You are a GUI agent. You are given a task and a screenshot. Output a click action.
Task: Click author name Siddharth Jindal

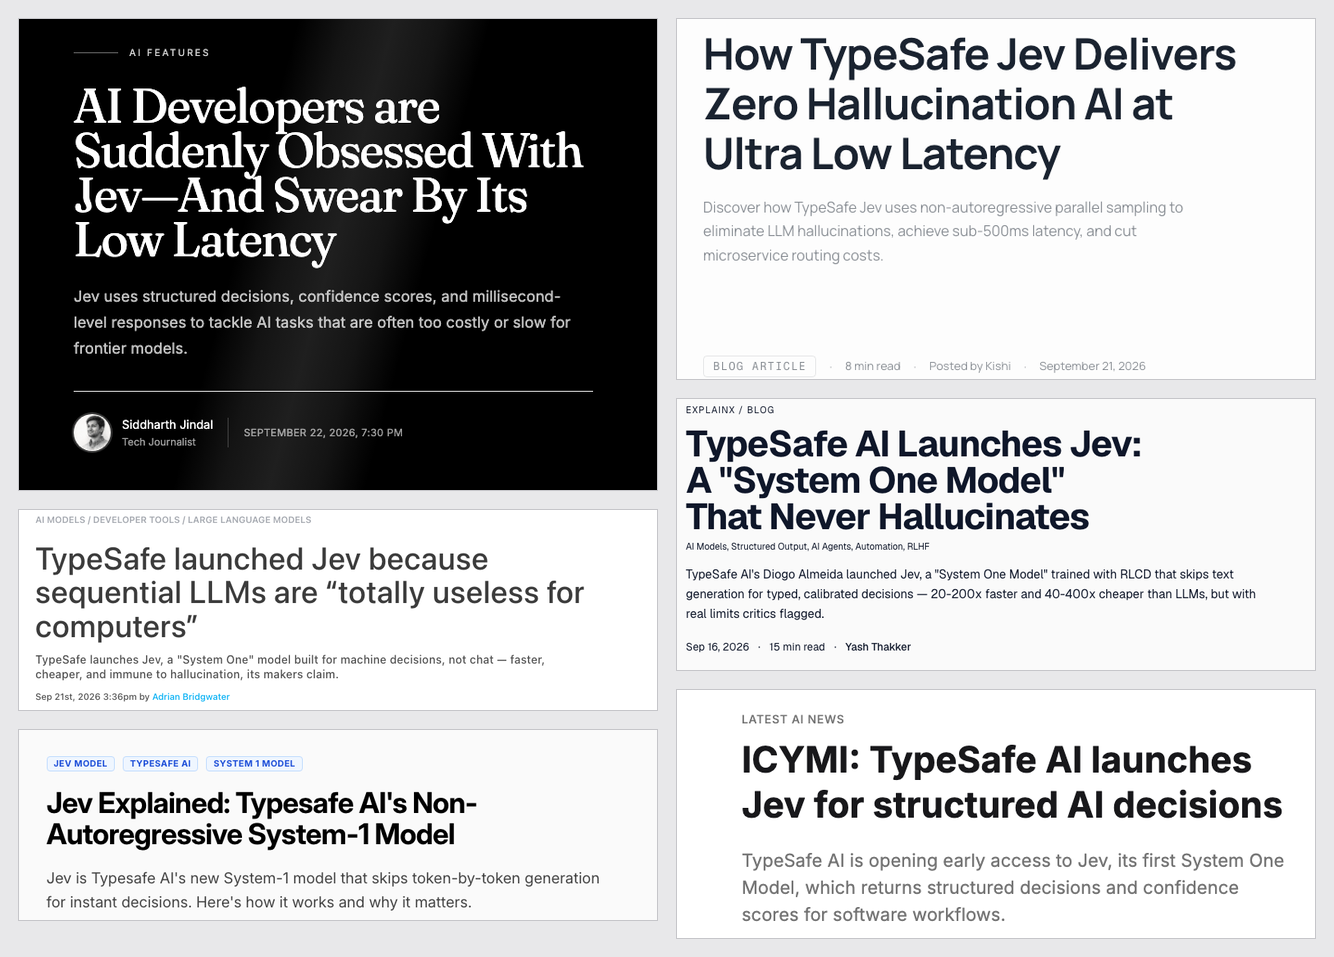pos(167,425)
